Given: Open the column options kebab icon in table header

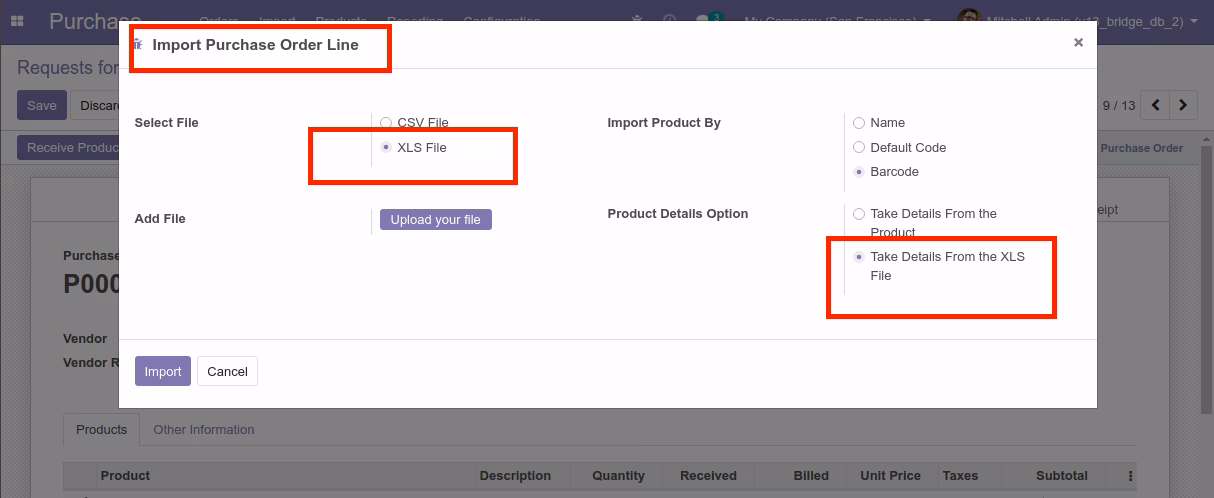Looking at the screenshot, I should coord(1131,476).
